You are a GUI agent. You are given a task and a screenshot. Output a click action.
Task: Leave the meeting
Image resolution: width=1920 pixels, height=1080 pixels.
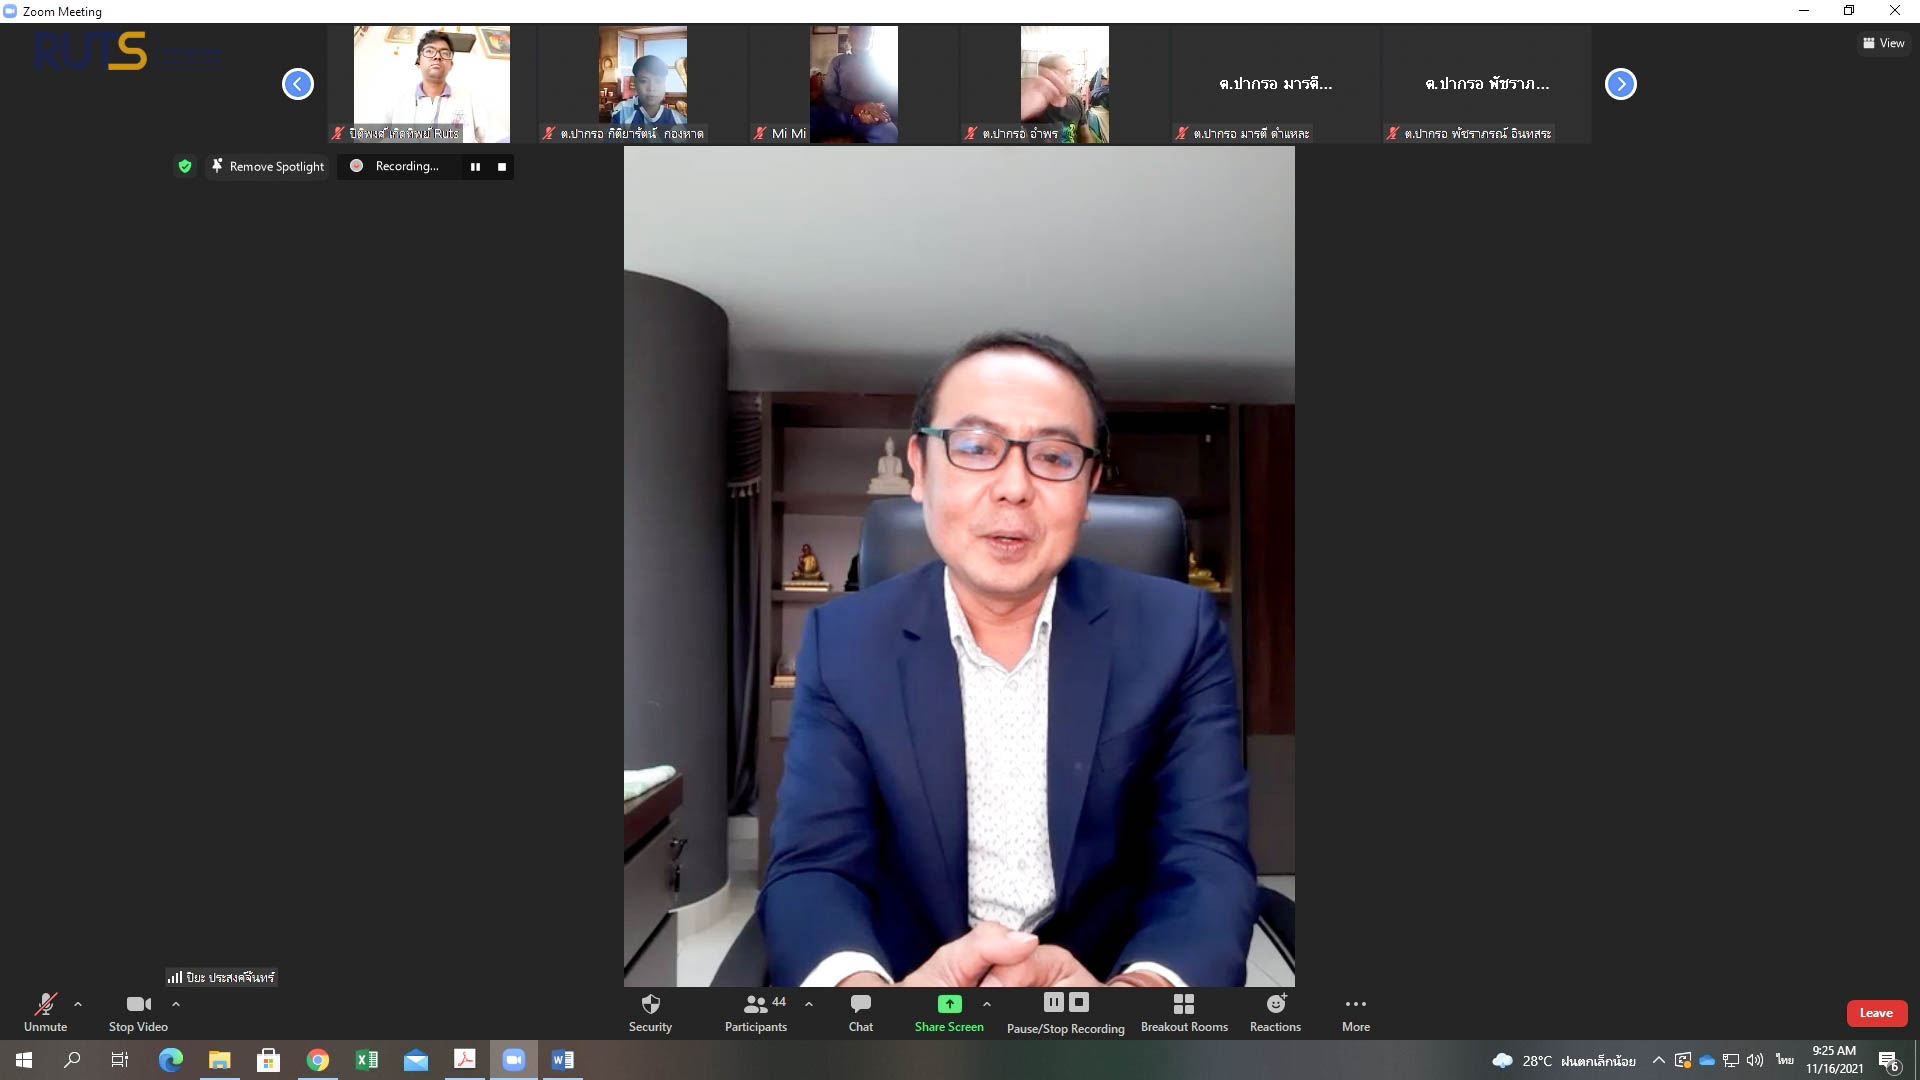pyautogui.click(x=1876, y=1013)
